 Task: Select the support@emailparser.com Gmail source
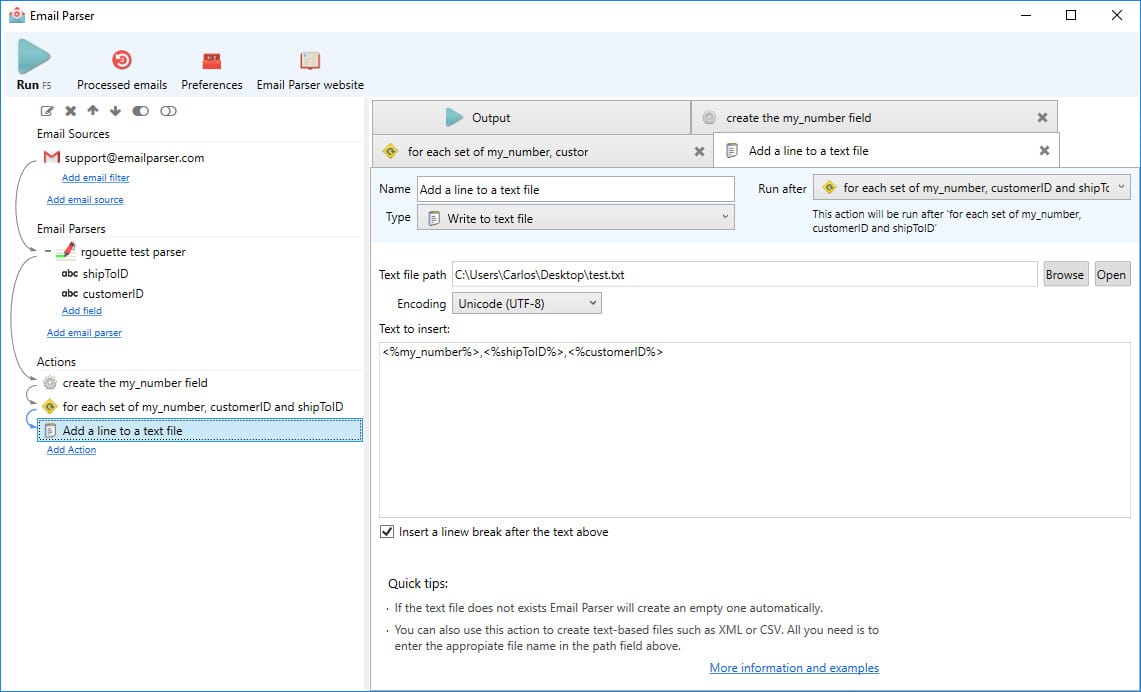pyautogui.click(x=134, y=158)
